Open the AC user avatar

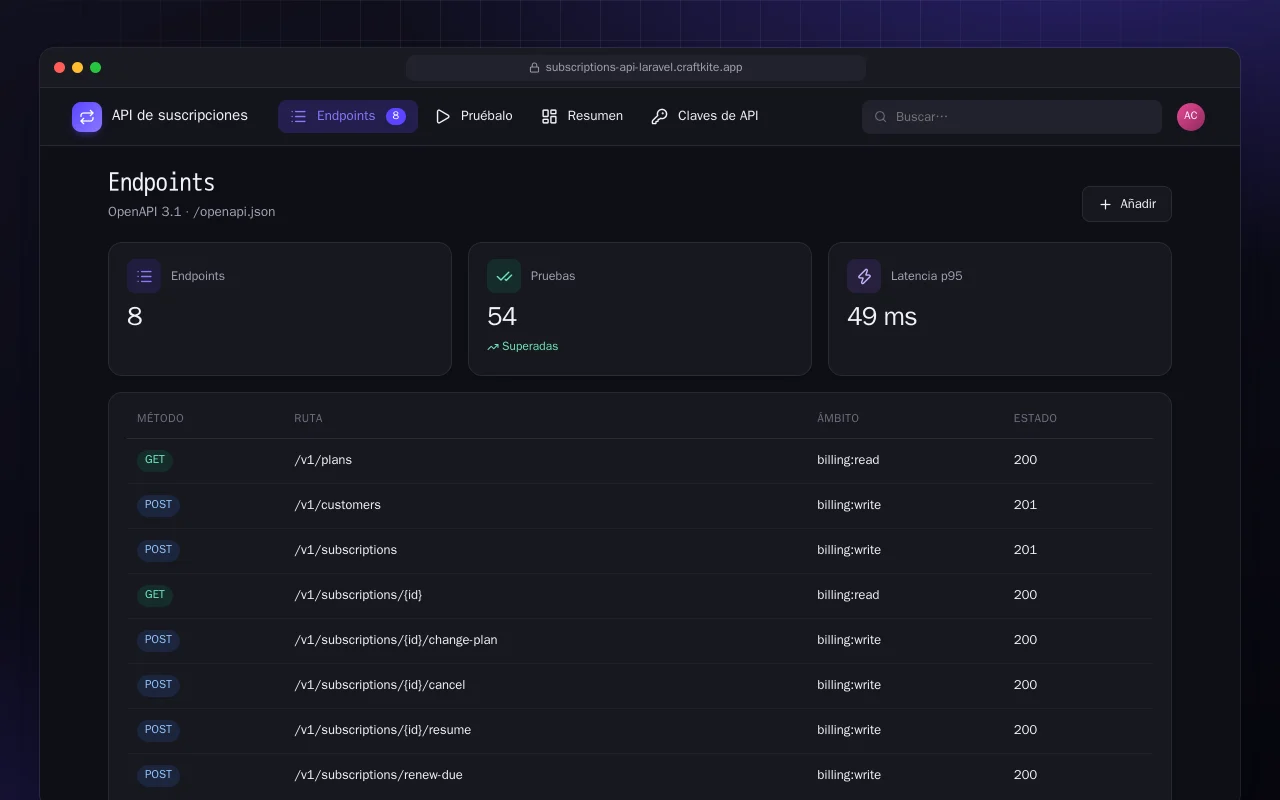click(1191, 117)
